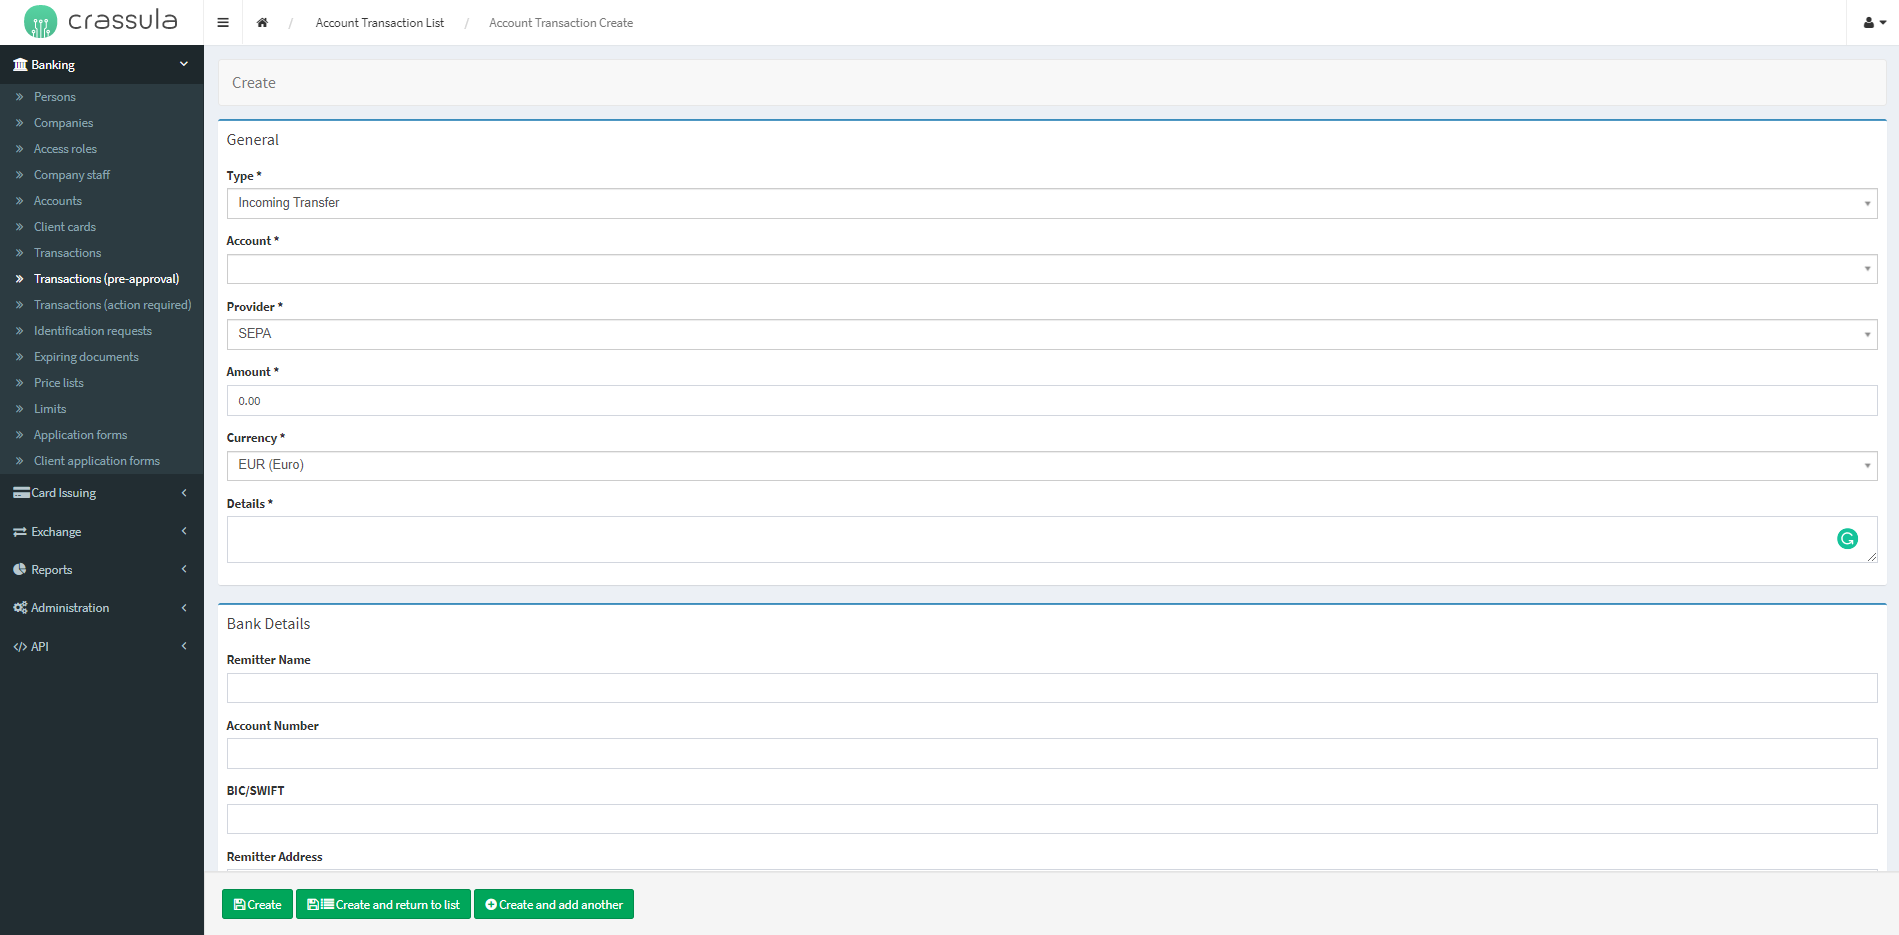Open the Type dropdown showing Incoming Transfer

coord(1051,203)
